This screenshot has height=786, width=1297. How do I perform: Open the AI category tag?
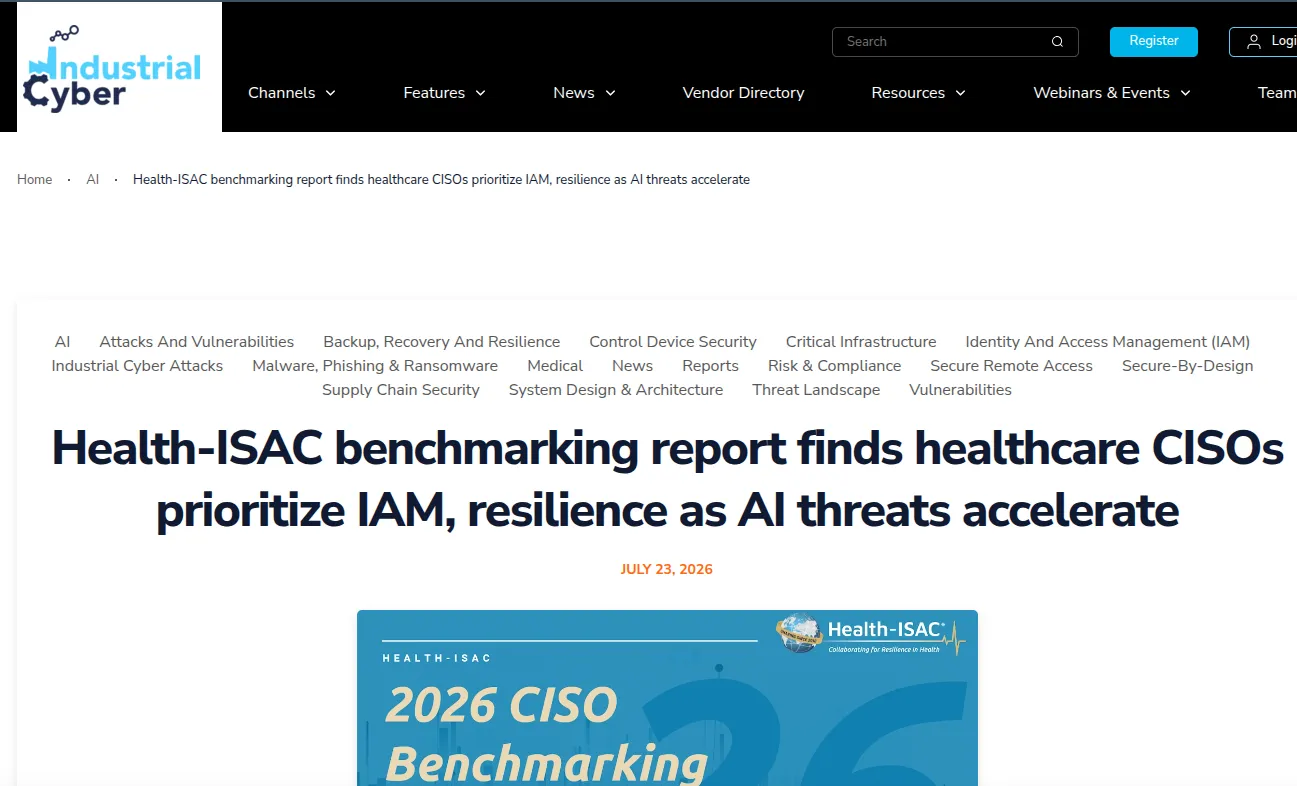coord(63,342)
